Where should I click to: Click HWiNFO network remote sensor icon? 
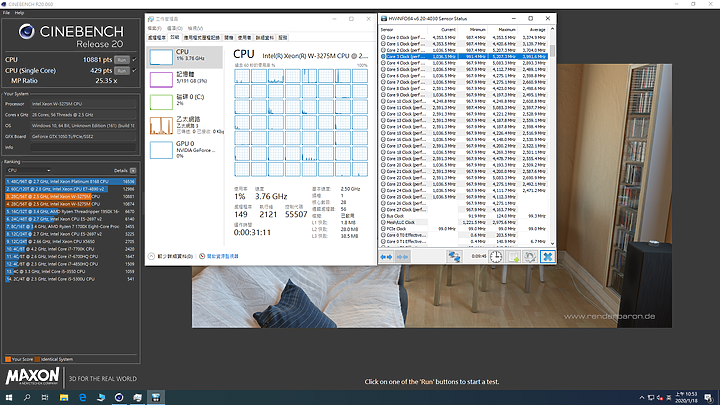[454, 256]
